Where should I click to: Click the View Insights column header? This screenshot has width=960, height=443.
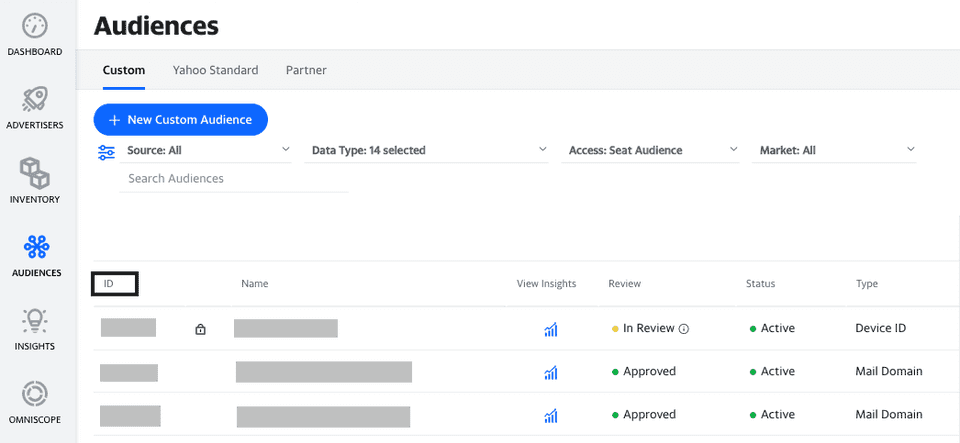546,284
